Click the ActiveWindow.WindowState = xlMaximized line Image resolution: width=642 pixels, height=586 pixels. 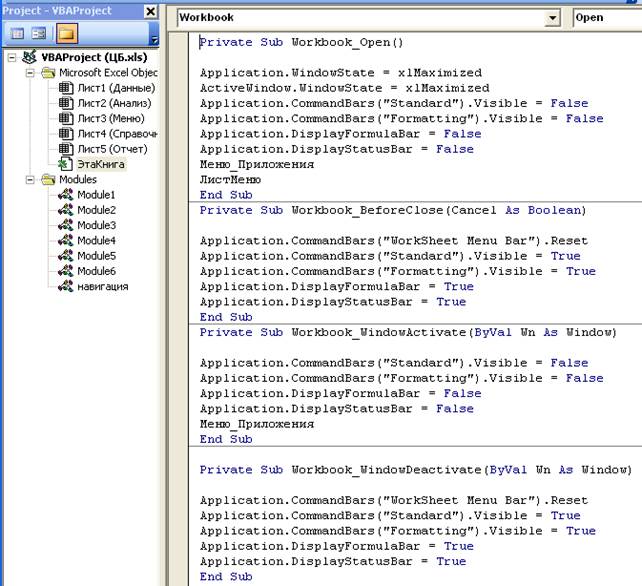344,88
